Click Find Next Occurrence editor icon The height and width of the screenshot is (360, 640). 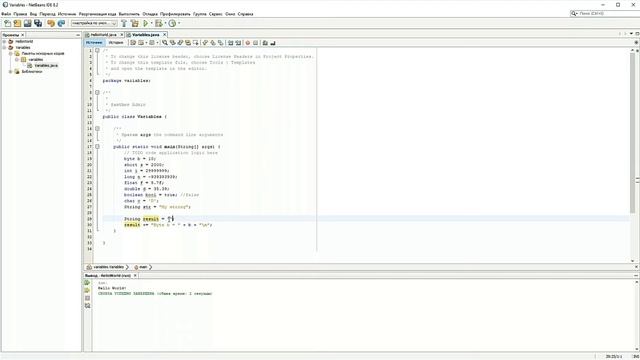[x=180, y=42]
